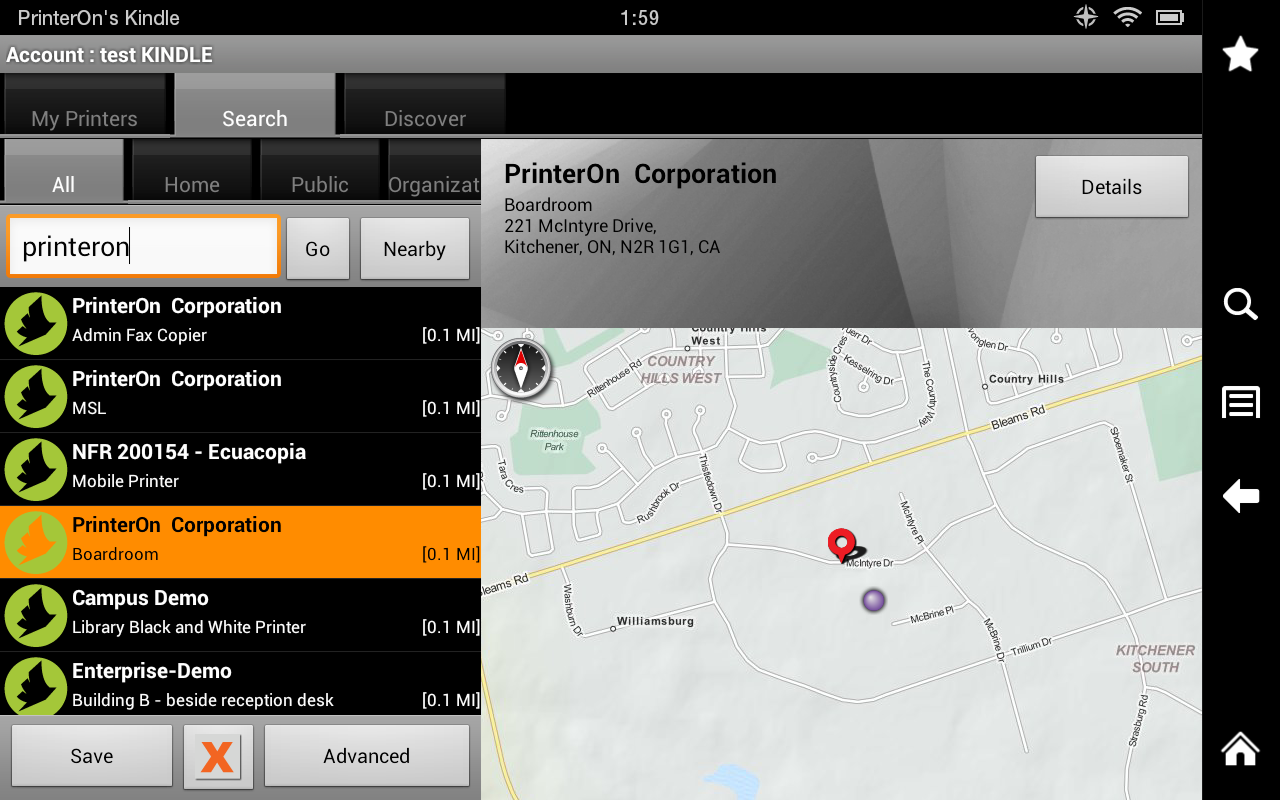The width and height of the screenshot is (1280, 800).
Task: Click the Details button for PrinterOn Corporation
Action: 1111,186
